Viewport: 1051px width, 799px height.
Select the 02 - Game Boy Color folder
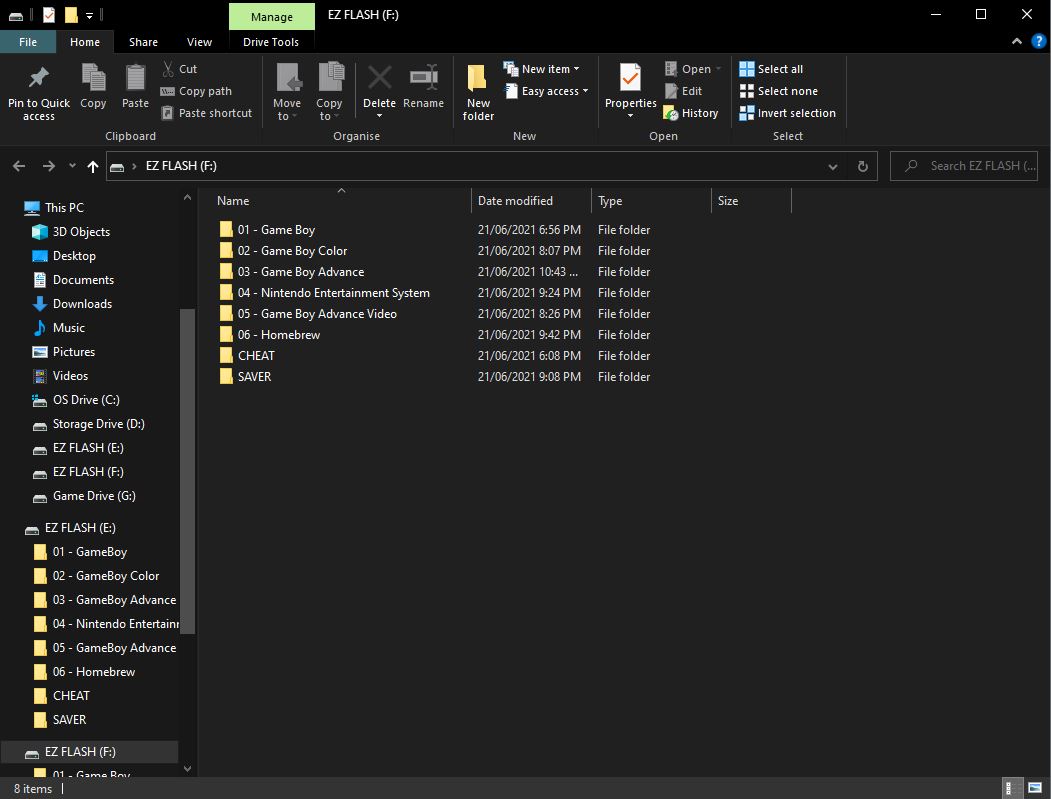tap(283, 250)
